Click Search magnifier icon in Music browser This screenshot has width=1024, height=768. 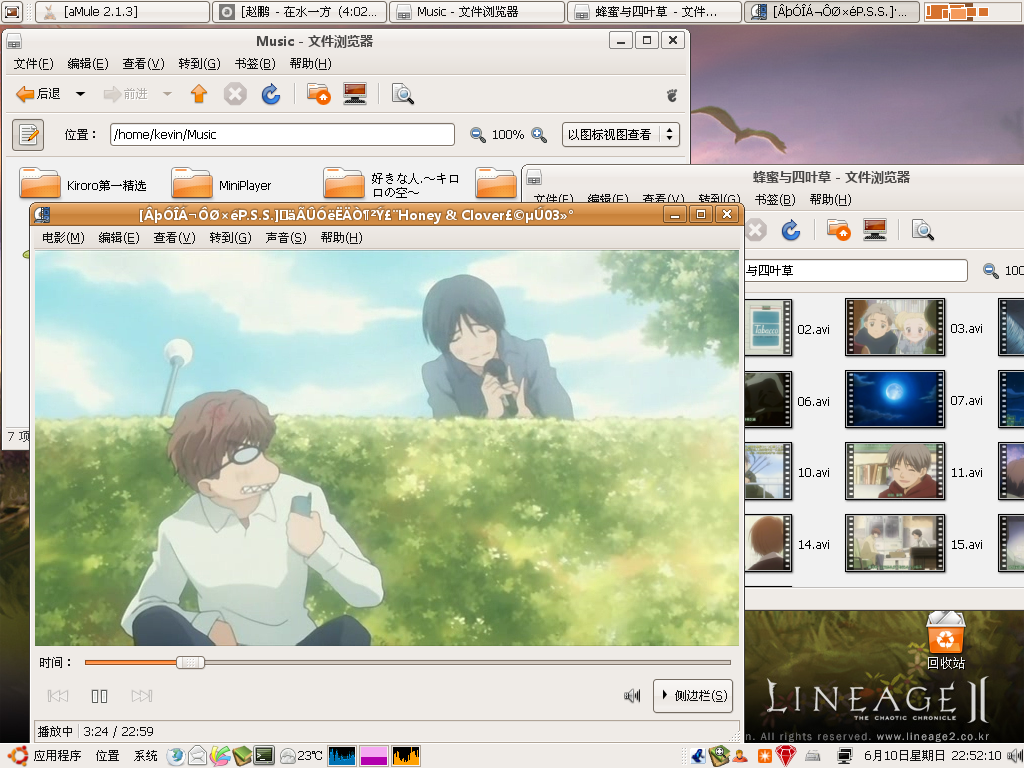point(402,94)
